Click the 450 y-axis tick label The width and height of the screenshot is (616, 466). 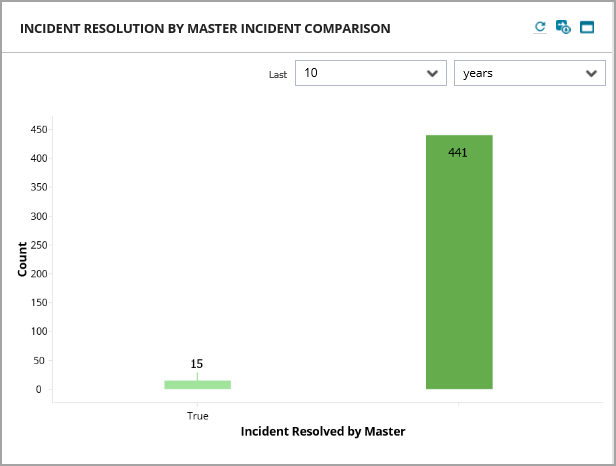pyautogui.click(x=39, y=129)
